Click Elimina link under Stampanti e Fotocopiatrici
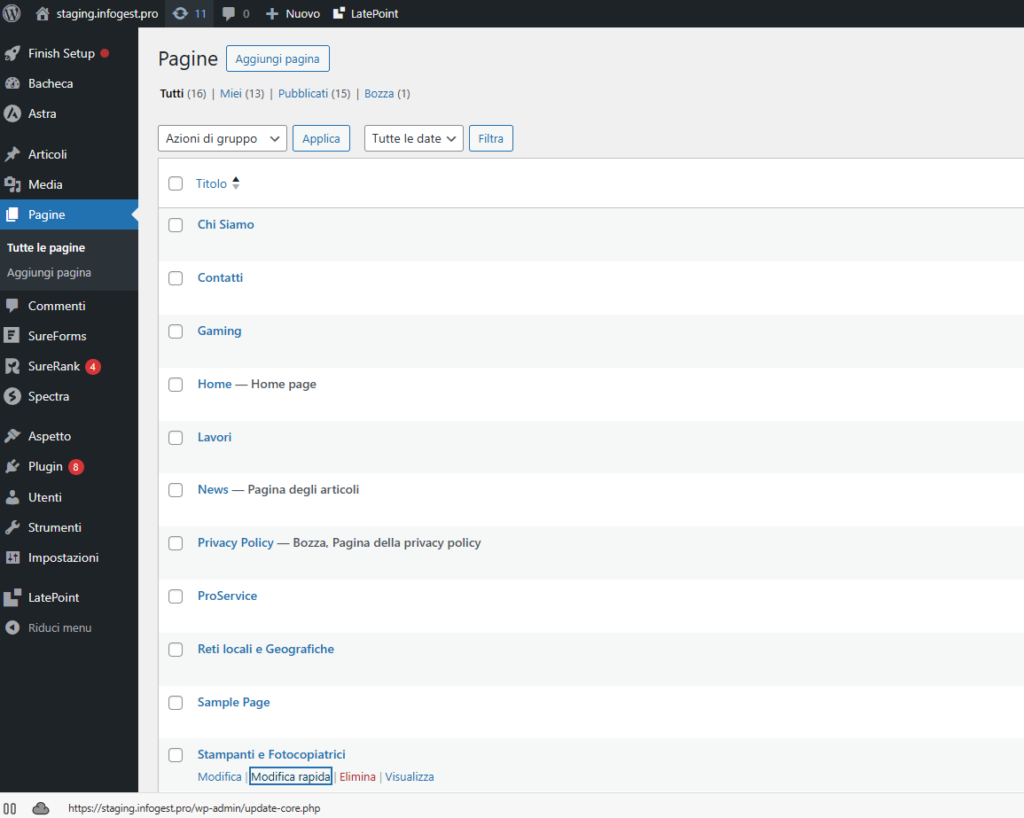Image resolution: width=1024 pixels, height=818 pixels. tap(357, 777)
